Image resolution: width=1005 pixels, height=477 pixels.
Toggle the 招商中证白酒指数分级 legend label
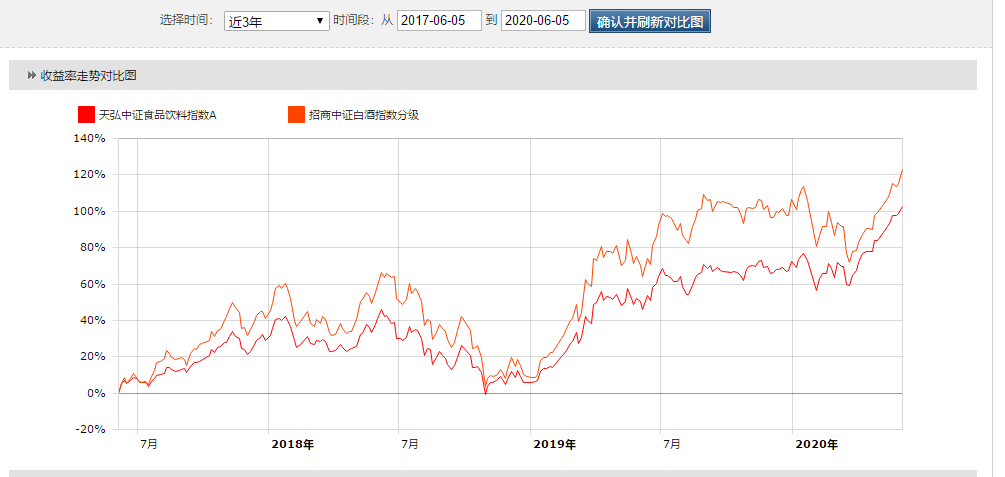pyautogui.click(x=363, y=115)
